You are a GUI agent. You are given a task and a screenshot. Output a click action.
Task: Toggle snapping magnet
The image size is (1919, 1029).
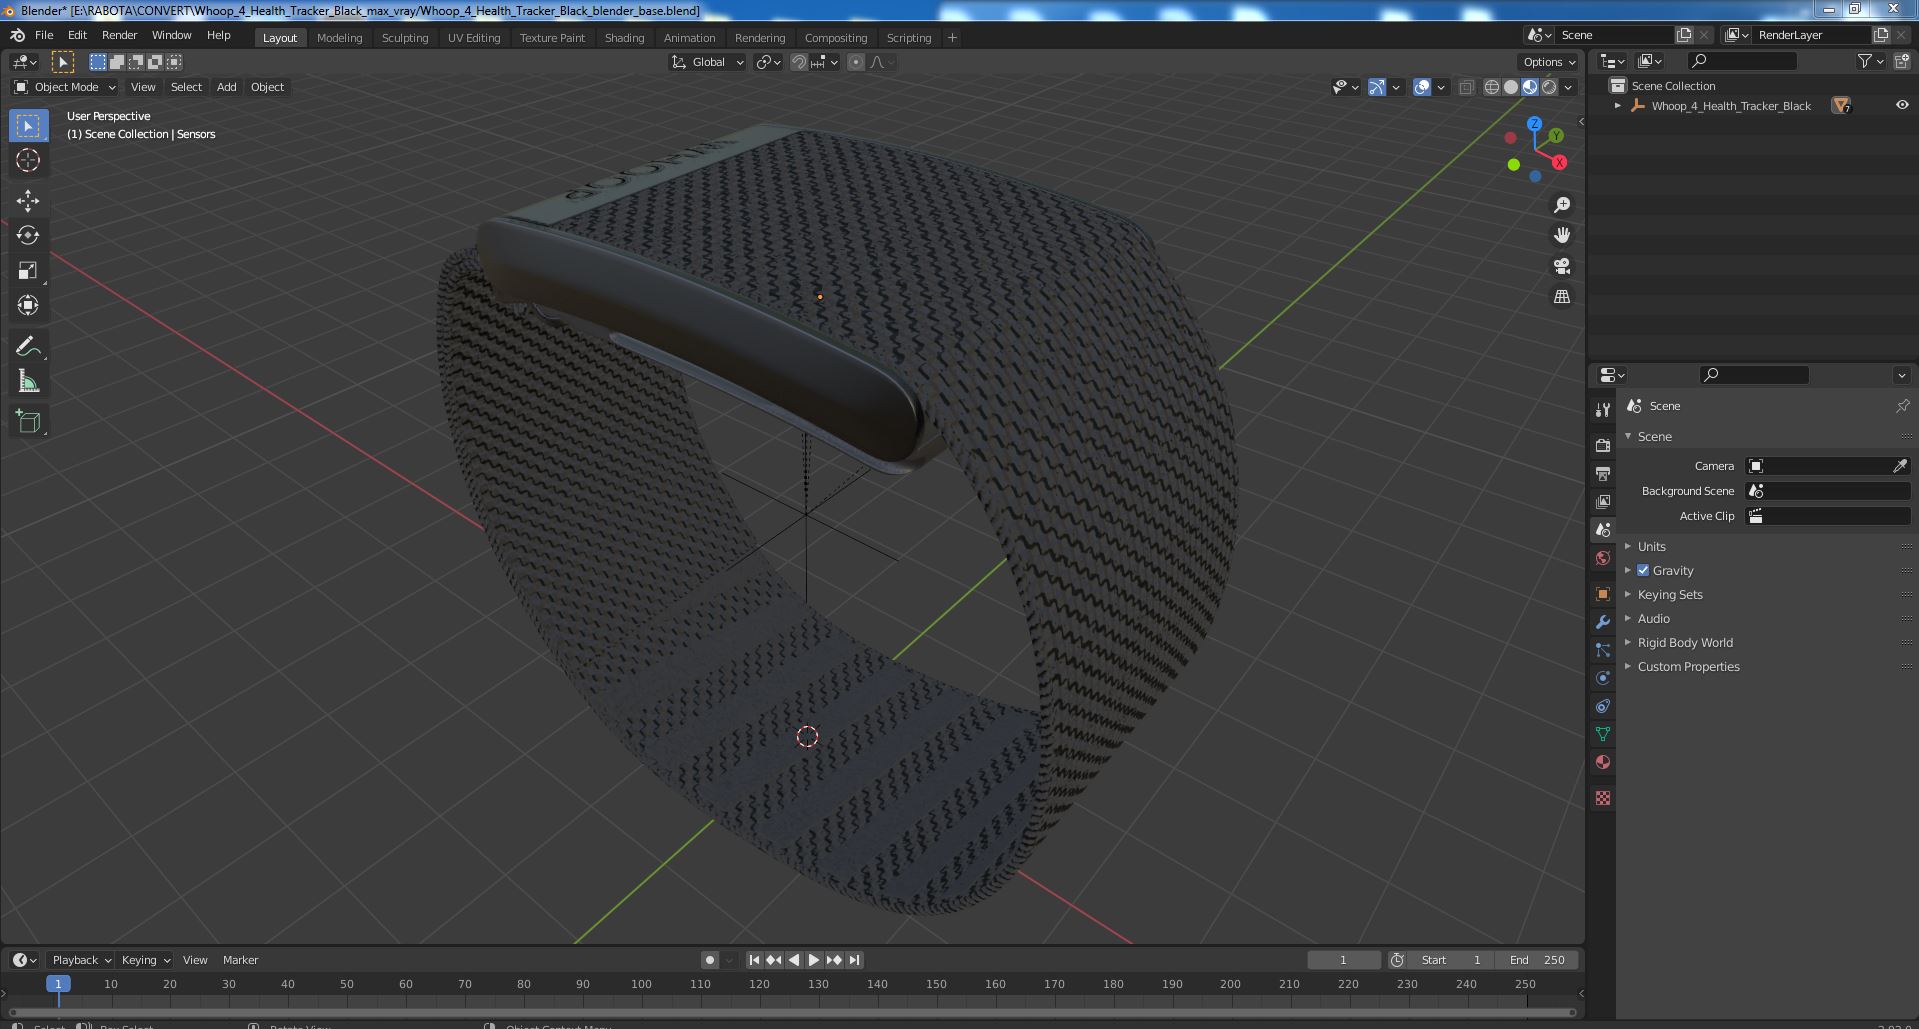(x=799, y=62)
